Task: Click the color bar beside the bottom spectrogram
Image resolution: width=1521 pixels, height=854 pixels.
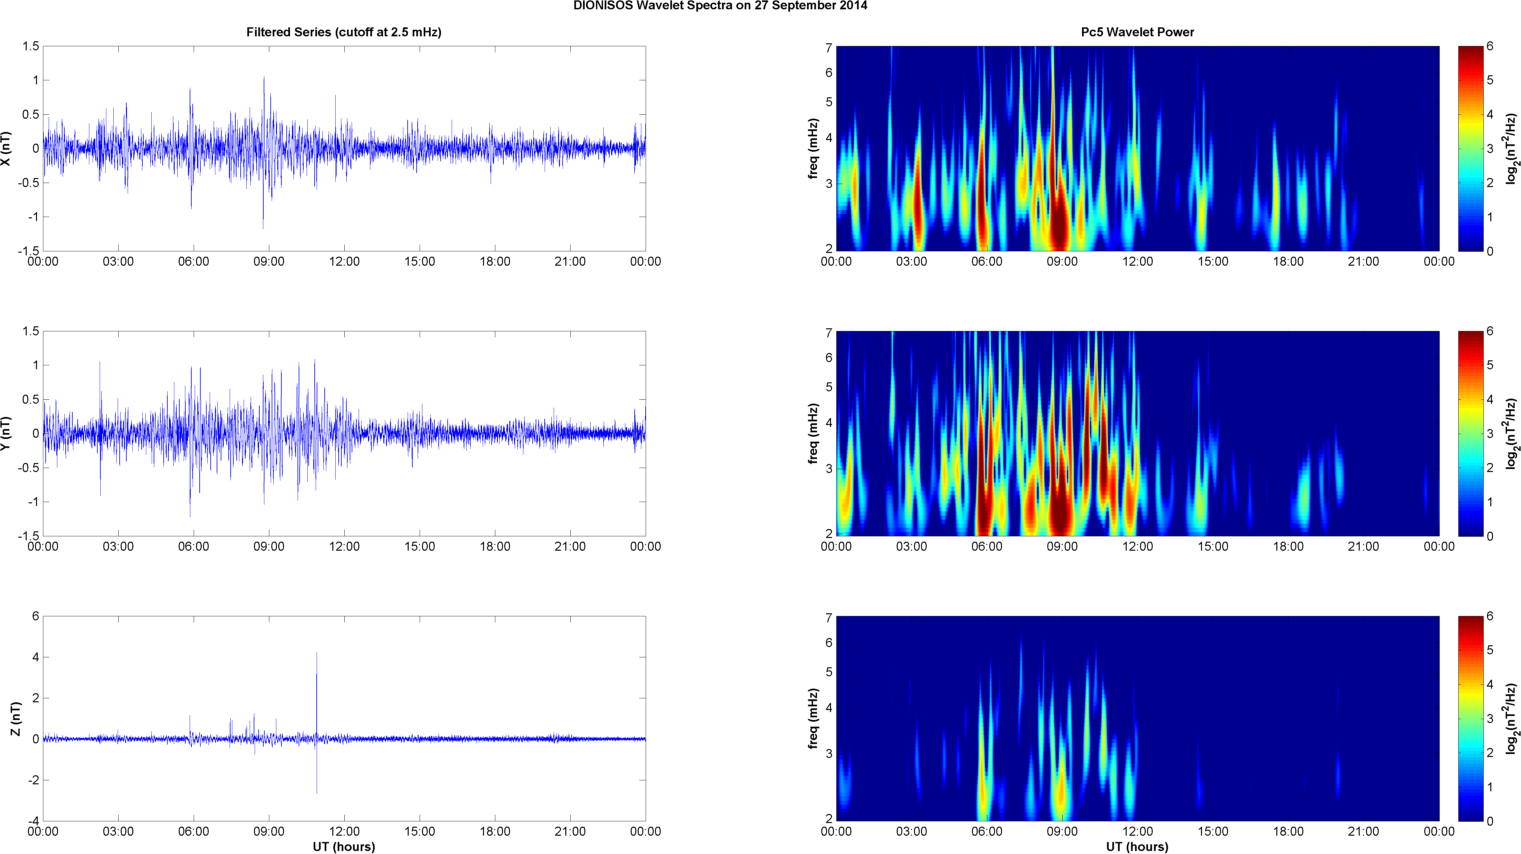Action: 1470,718
